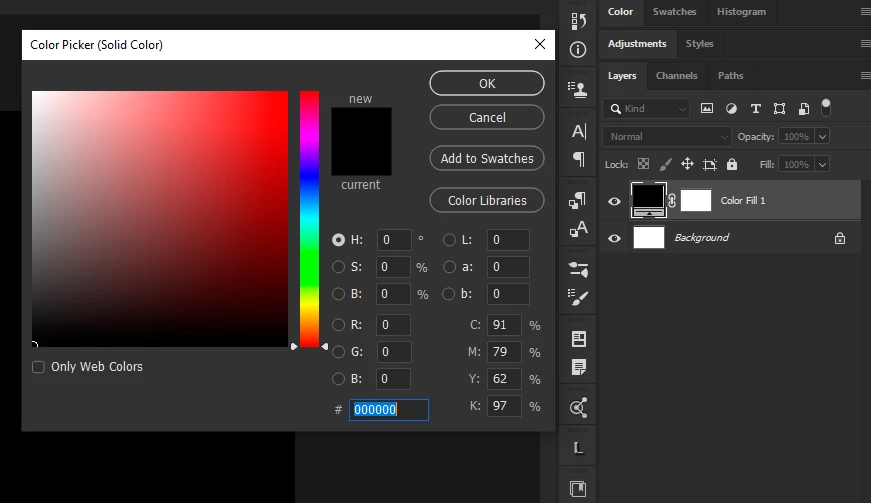Screen dimensions: 871x503
Task: Click inside the color field gradient
Action: pyautogui.click(x=160, y=219)
